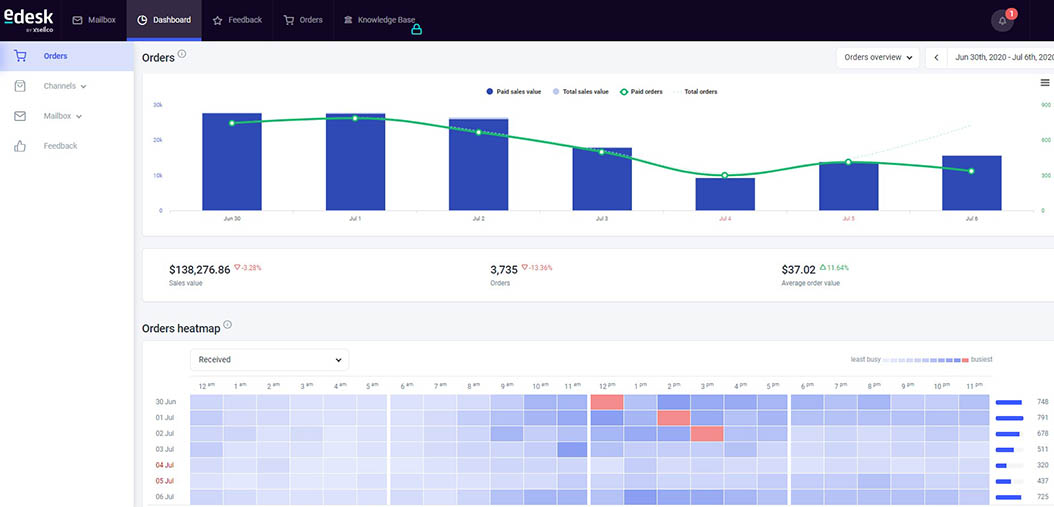This screenshot has height=507, width=1054.
Task: Click the Jul 2 x-axis label
Action: 478,219
